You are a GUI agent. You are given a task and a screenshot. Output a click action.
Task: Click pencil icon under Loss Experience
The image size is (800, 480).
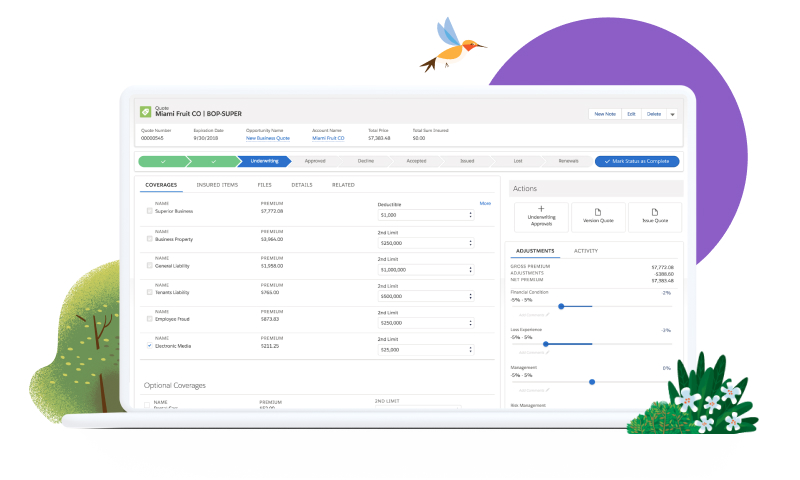click(x=547, y=352)
